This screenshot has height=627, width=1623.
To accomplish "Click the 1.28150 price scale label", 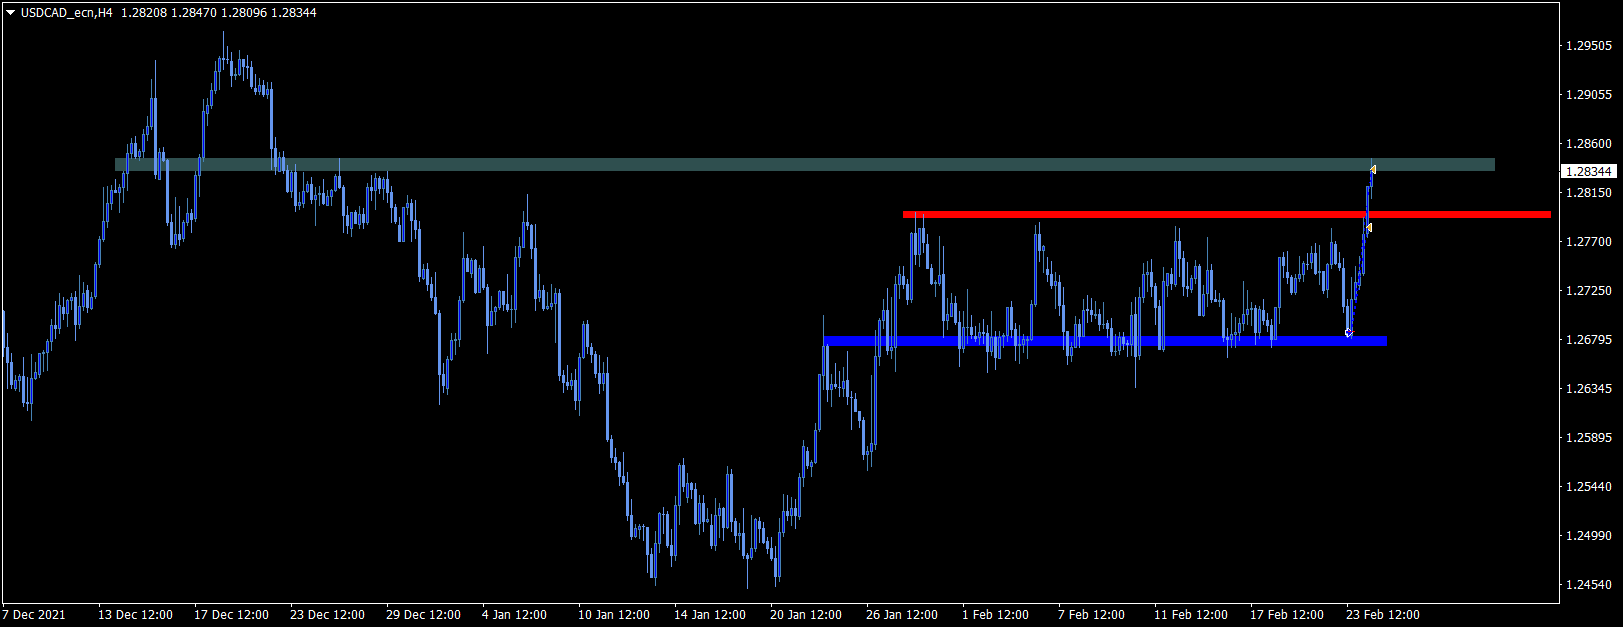I will click(x=1589, y=193).
